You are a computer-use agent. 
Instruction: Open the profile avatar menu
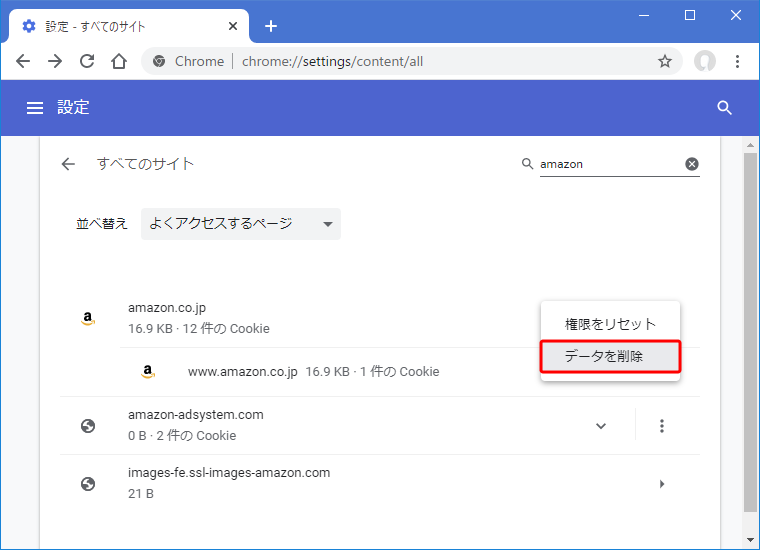[705, 61]
